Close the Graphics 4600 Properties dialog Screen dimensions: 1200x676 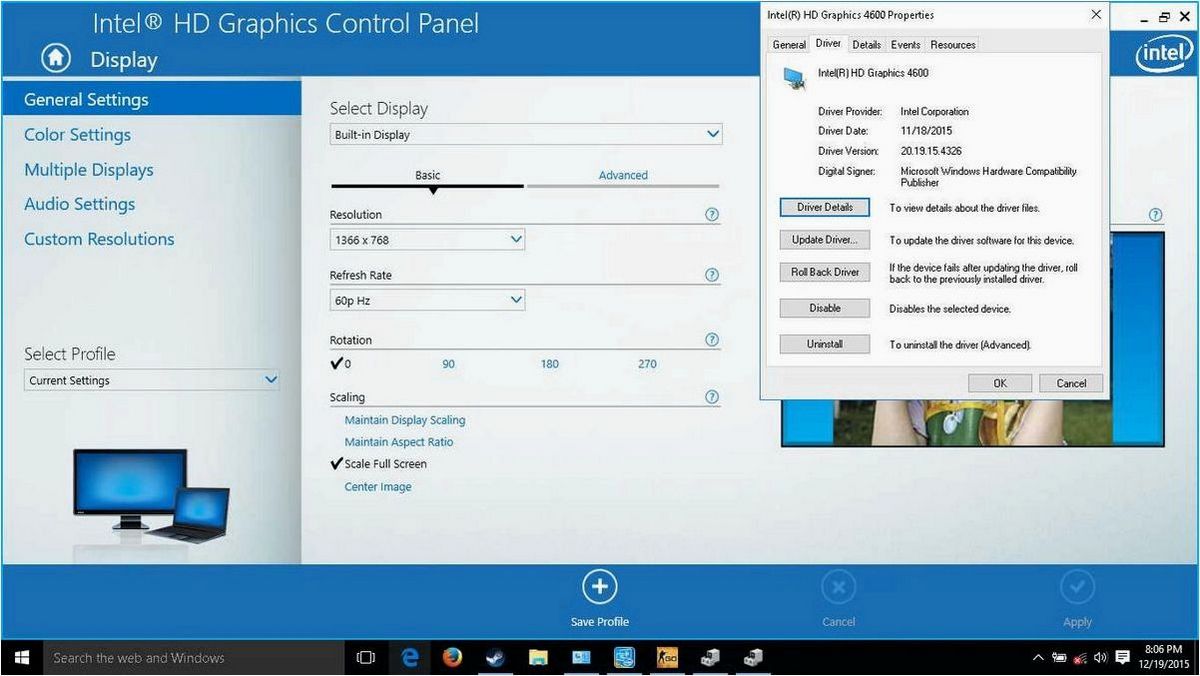(x=1096, y=15)
